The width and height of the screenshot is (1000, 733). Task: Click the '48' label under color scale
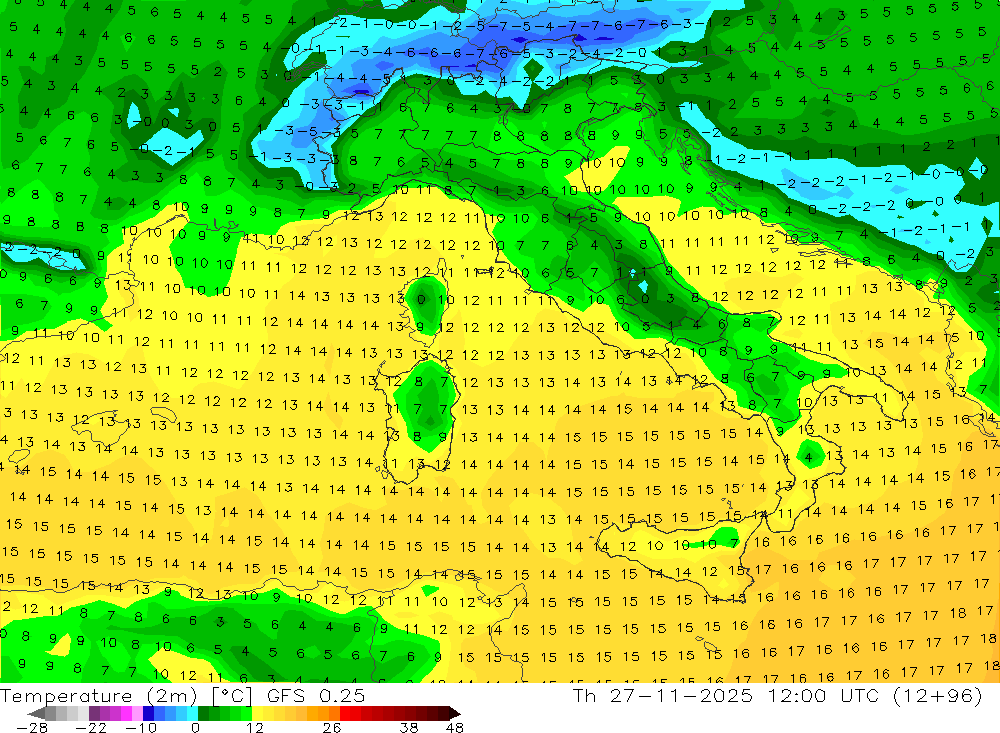(x=455, y=727)
